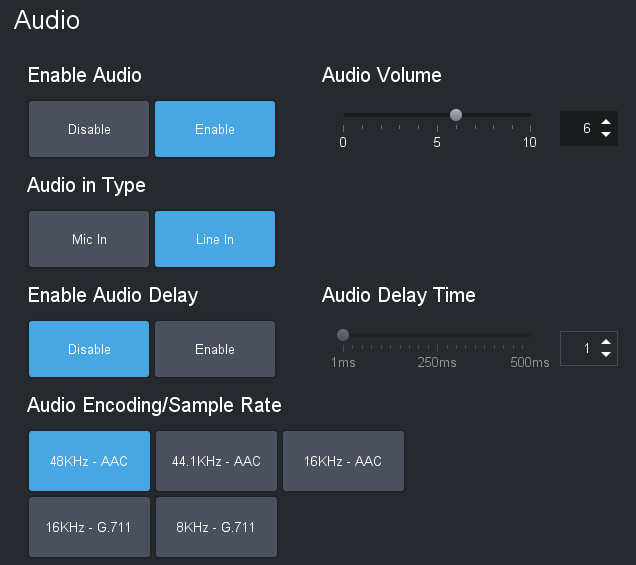Choose Line In audio input type
The image size is (636, 565).
(x=215, y=239)
